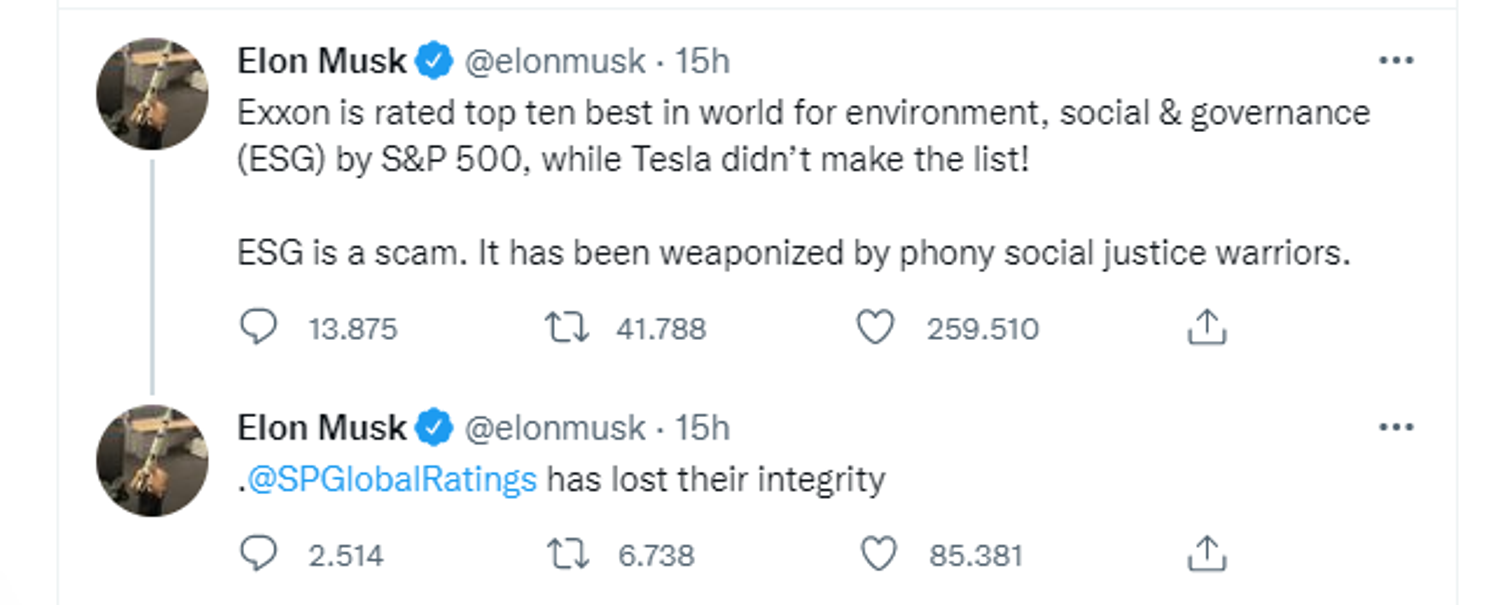Share the SPGlobalRatings integrity tweet
1500x605 pixels.
pos(1206,554)
